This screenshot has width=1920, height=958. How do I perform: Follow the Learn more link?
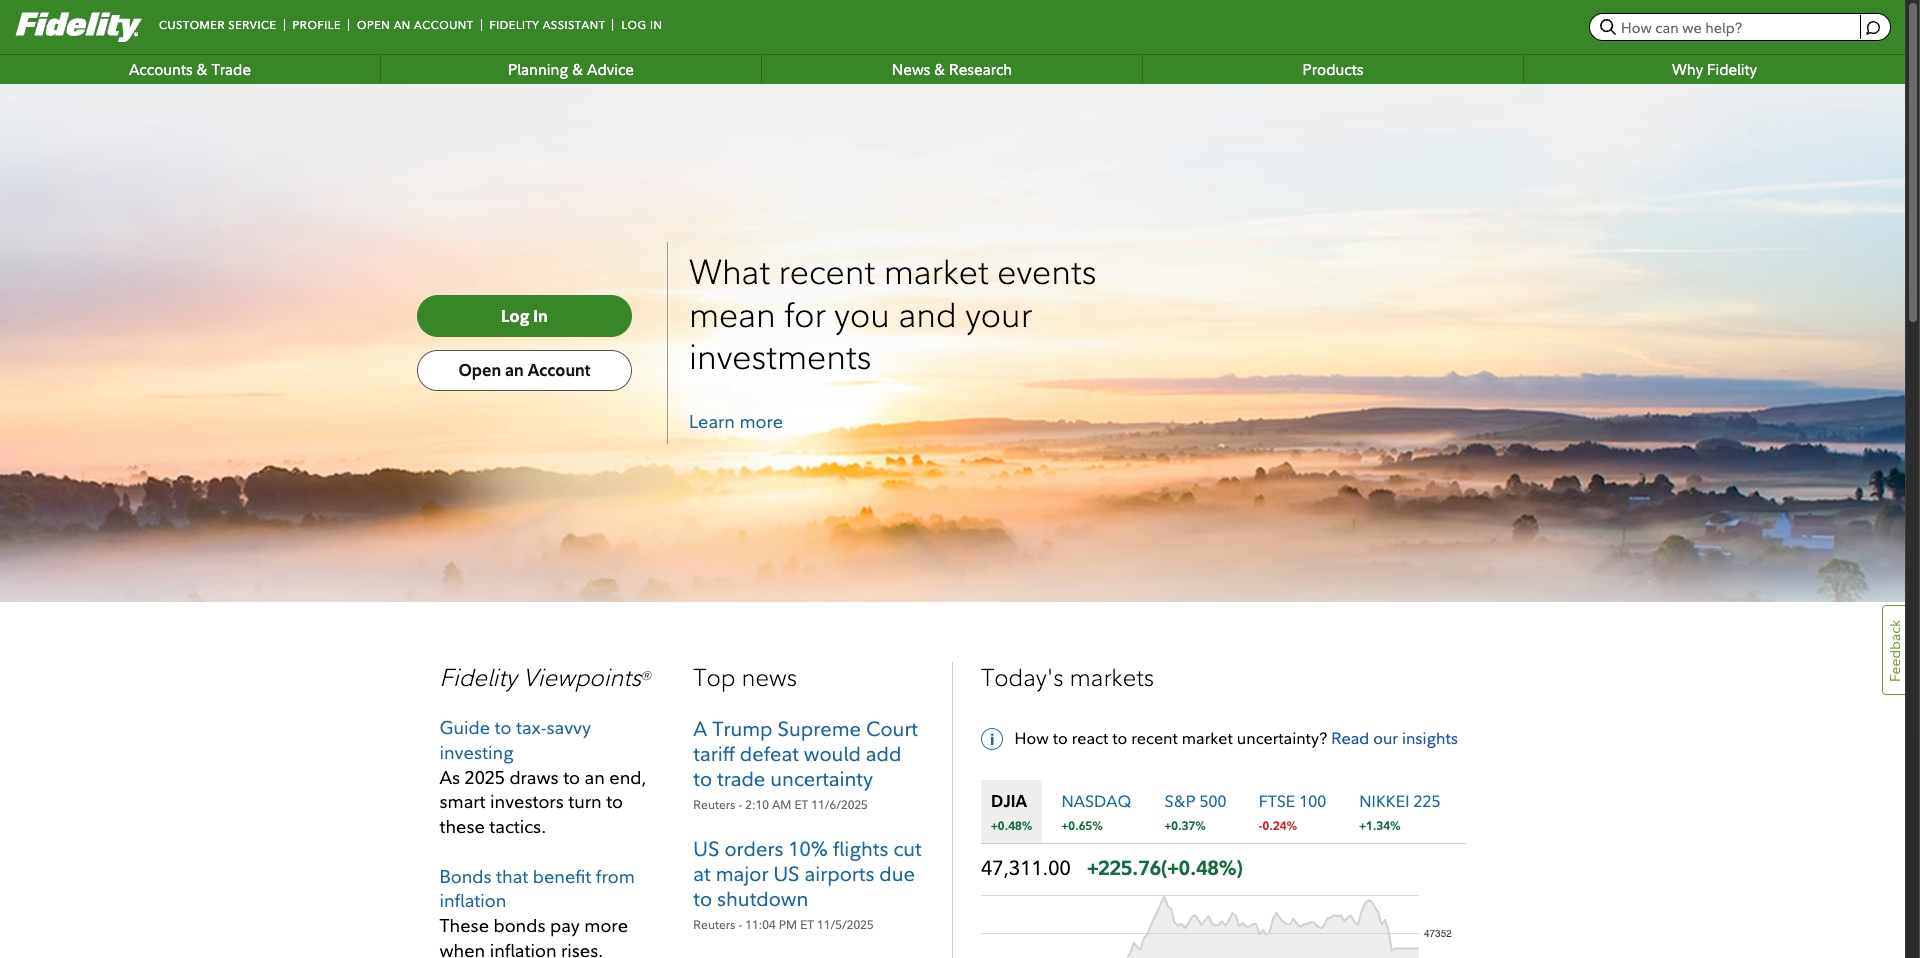(x=736, y=422)
